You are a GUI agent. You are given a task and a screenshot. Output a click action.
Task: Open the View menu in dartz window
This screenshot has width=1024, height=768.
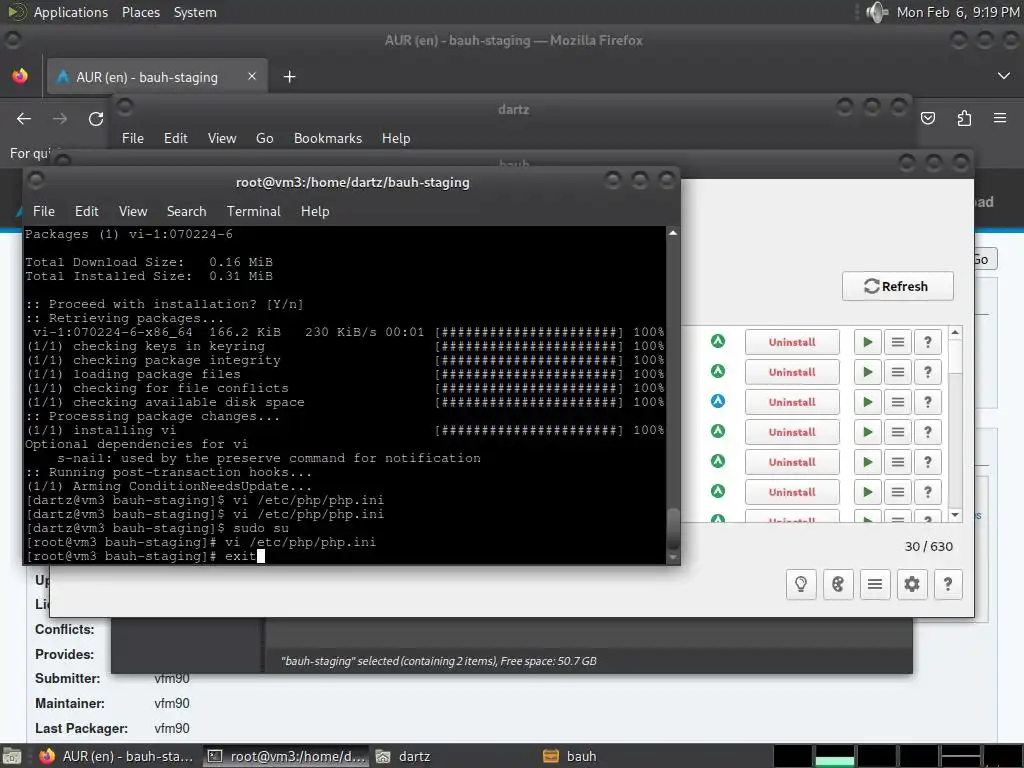click(x=221, y=138)
